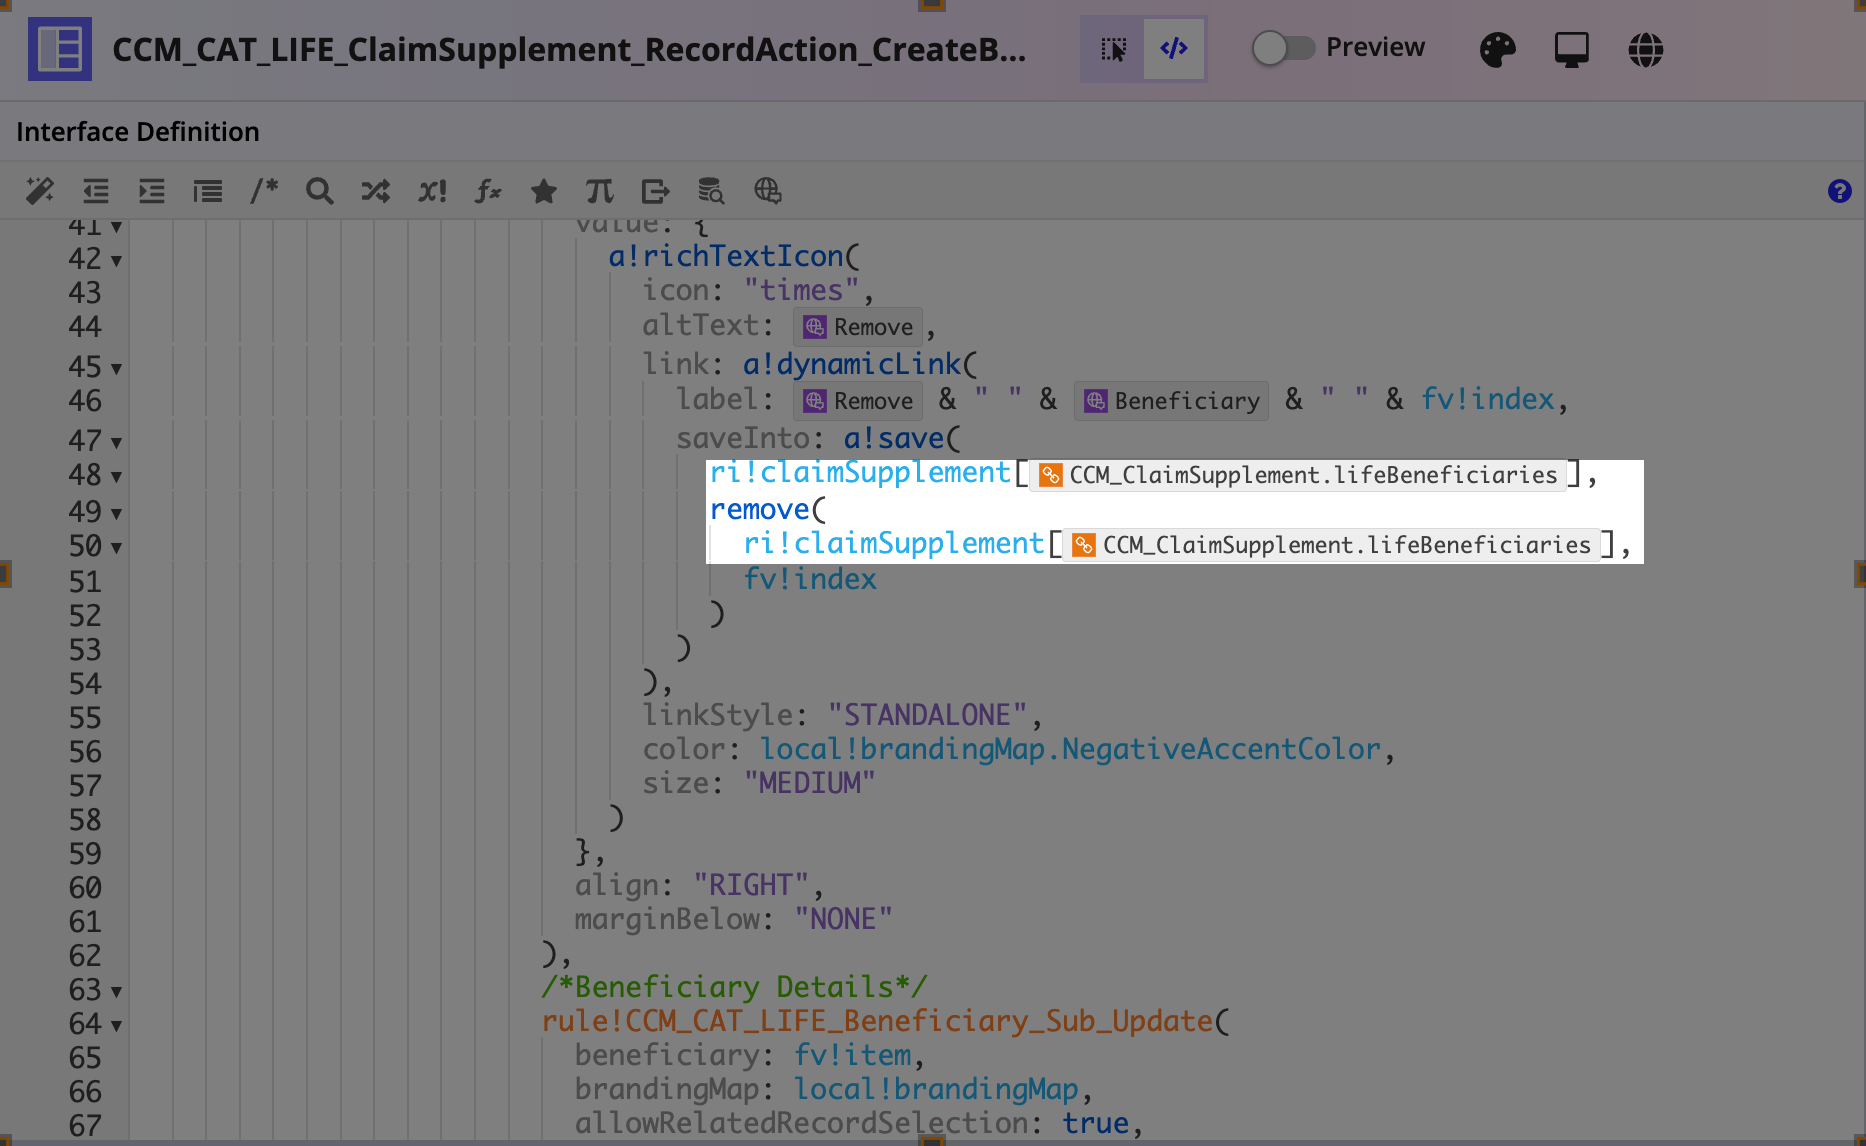Collapse code fold at line 45
Image resolution: width=1866 pixels, height=1146 pixels.
pyautogui.click(x=117, y=369)
